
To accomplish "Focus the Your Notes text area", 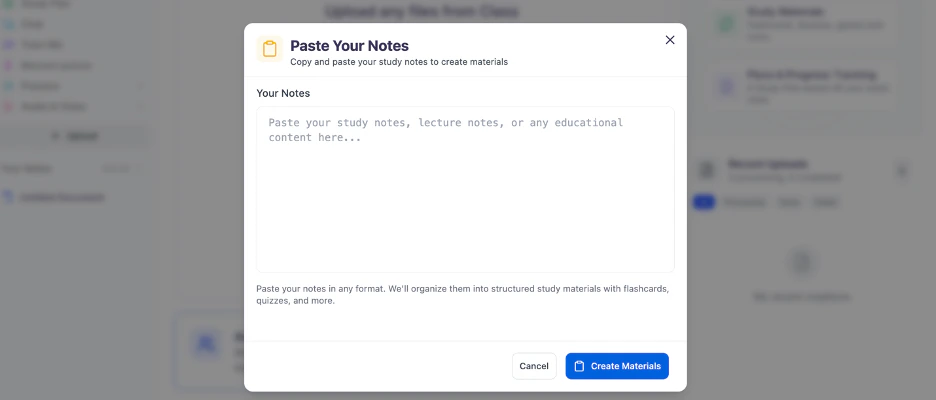I will click(465, 189).
